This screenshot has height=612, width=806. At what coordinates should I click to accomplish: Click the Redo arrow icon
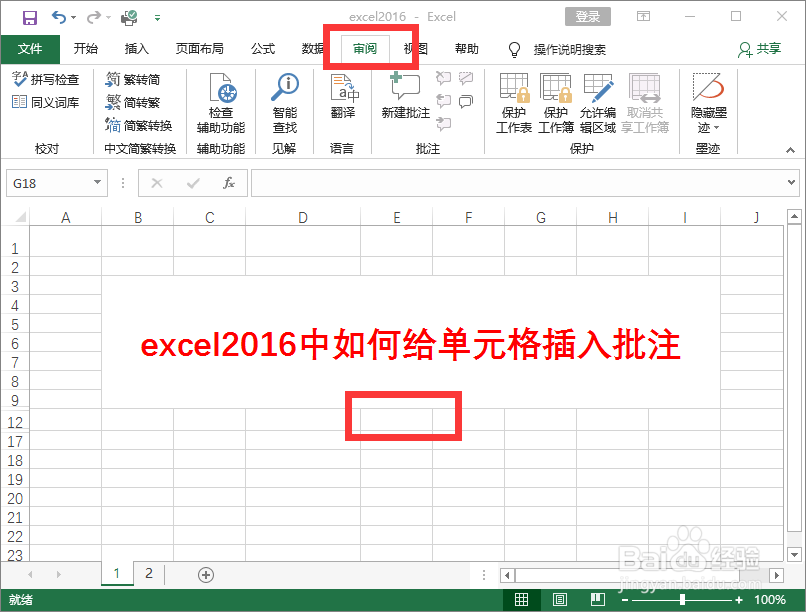94,17
